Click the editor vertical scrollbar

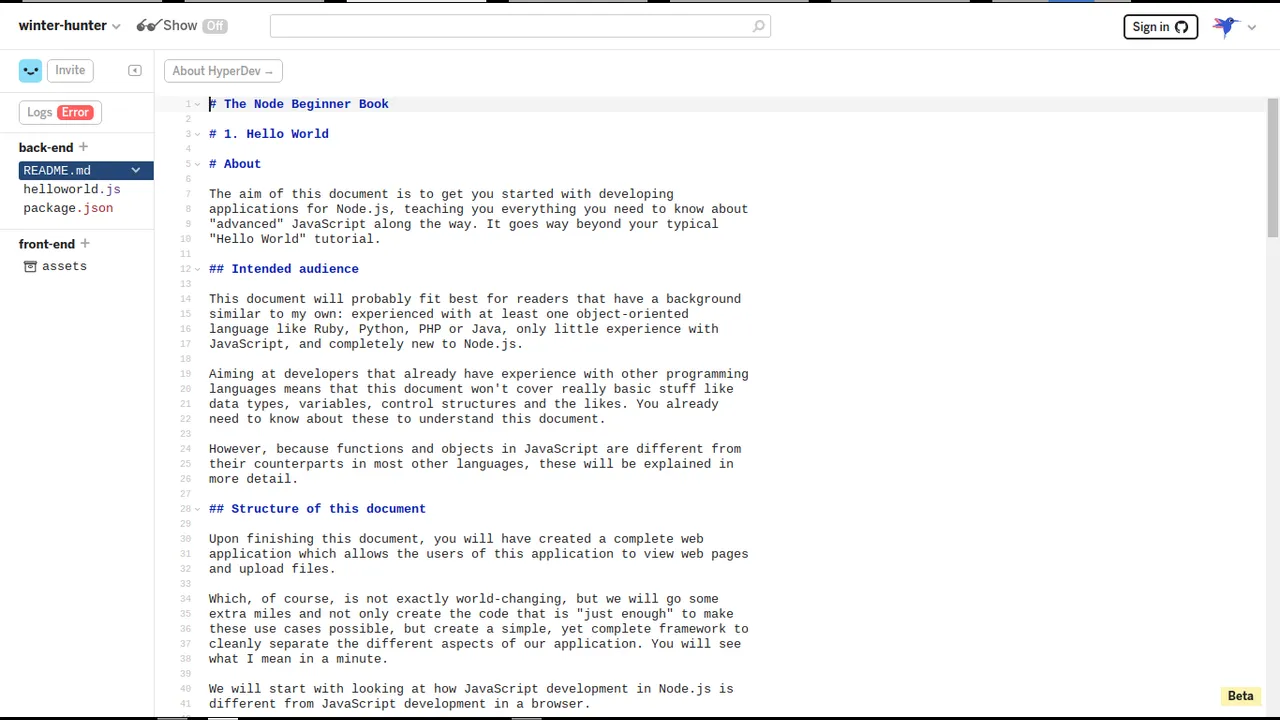point(1272,168)
